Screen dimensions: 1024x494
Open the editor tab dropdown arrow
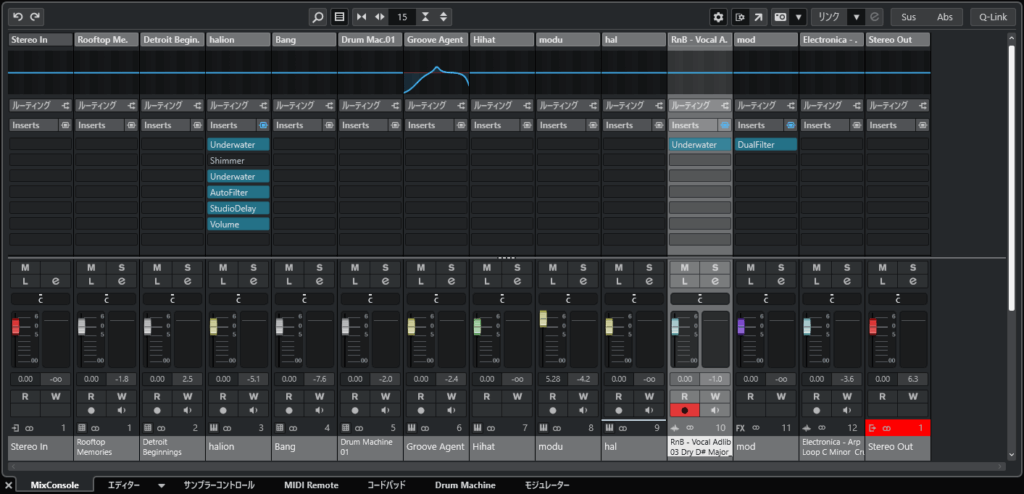point(161,486)
